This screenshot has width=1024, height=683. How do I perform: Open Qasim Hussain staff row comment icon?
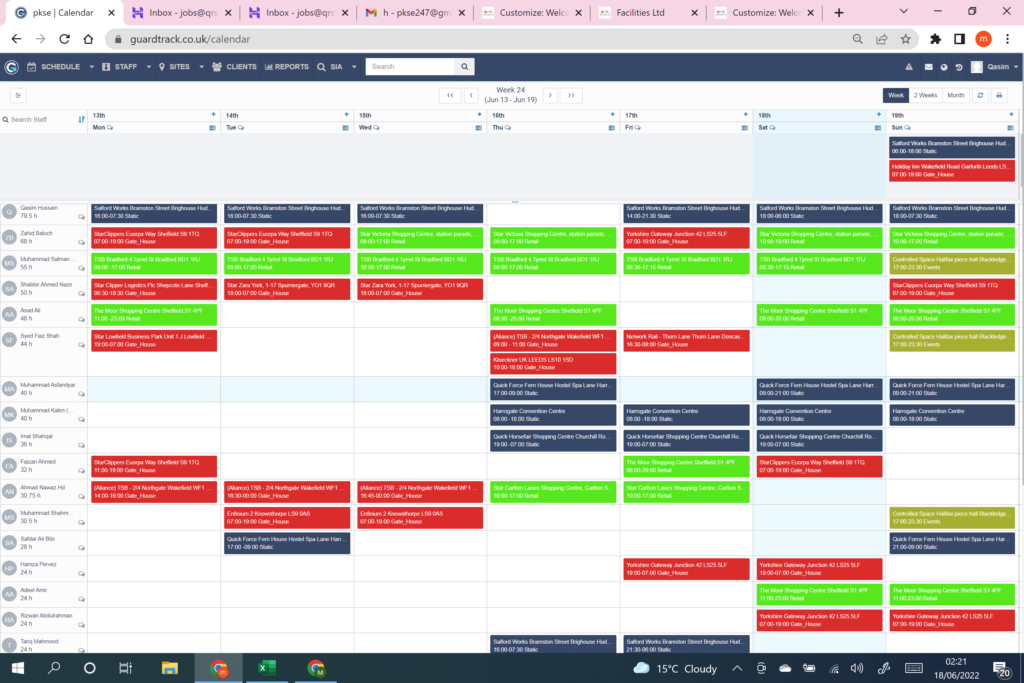point(82,217)
